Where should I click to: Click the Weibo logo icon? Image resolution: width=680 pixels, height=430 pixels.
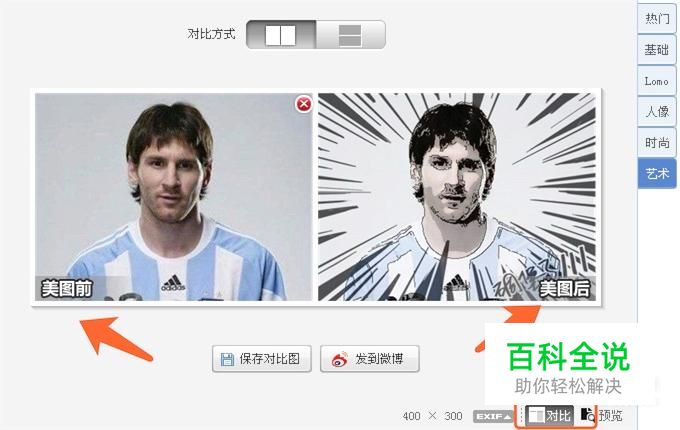pyautogui.click(x=340, y=359)
